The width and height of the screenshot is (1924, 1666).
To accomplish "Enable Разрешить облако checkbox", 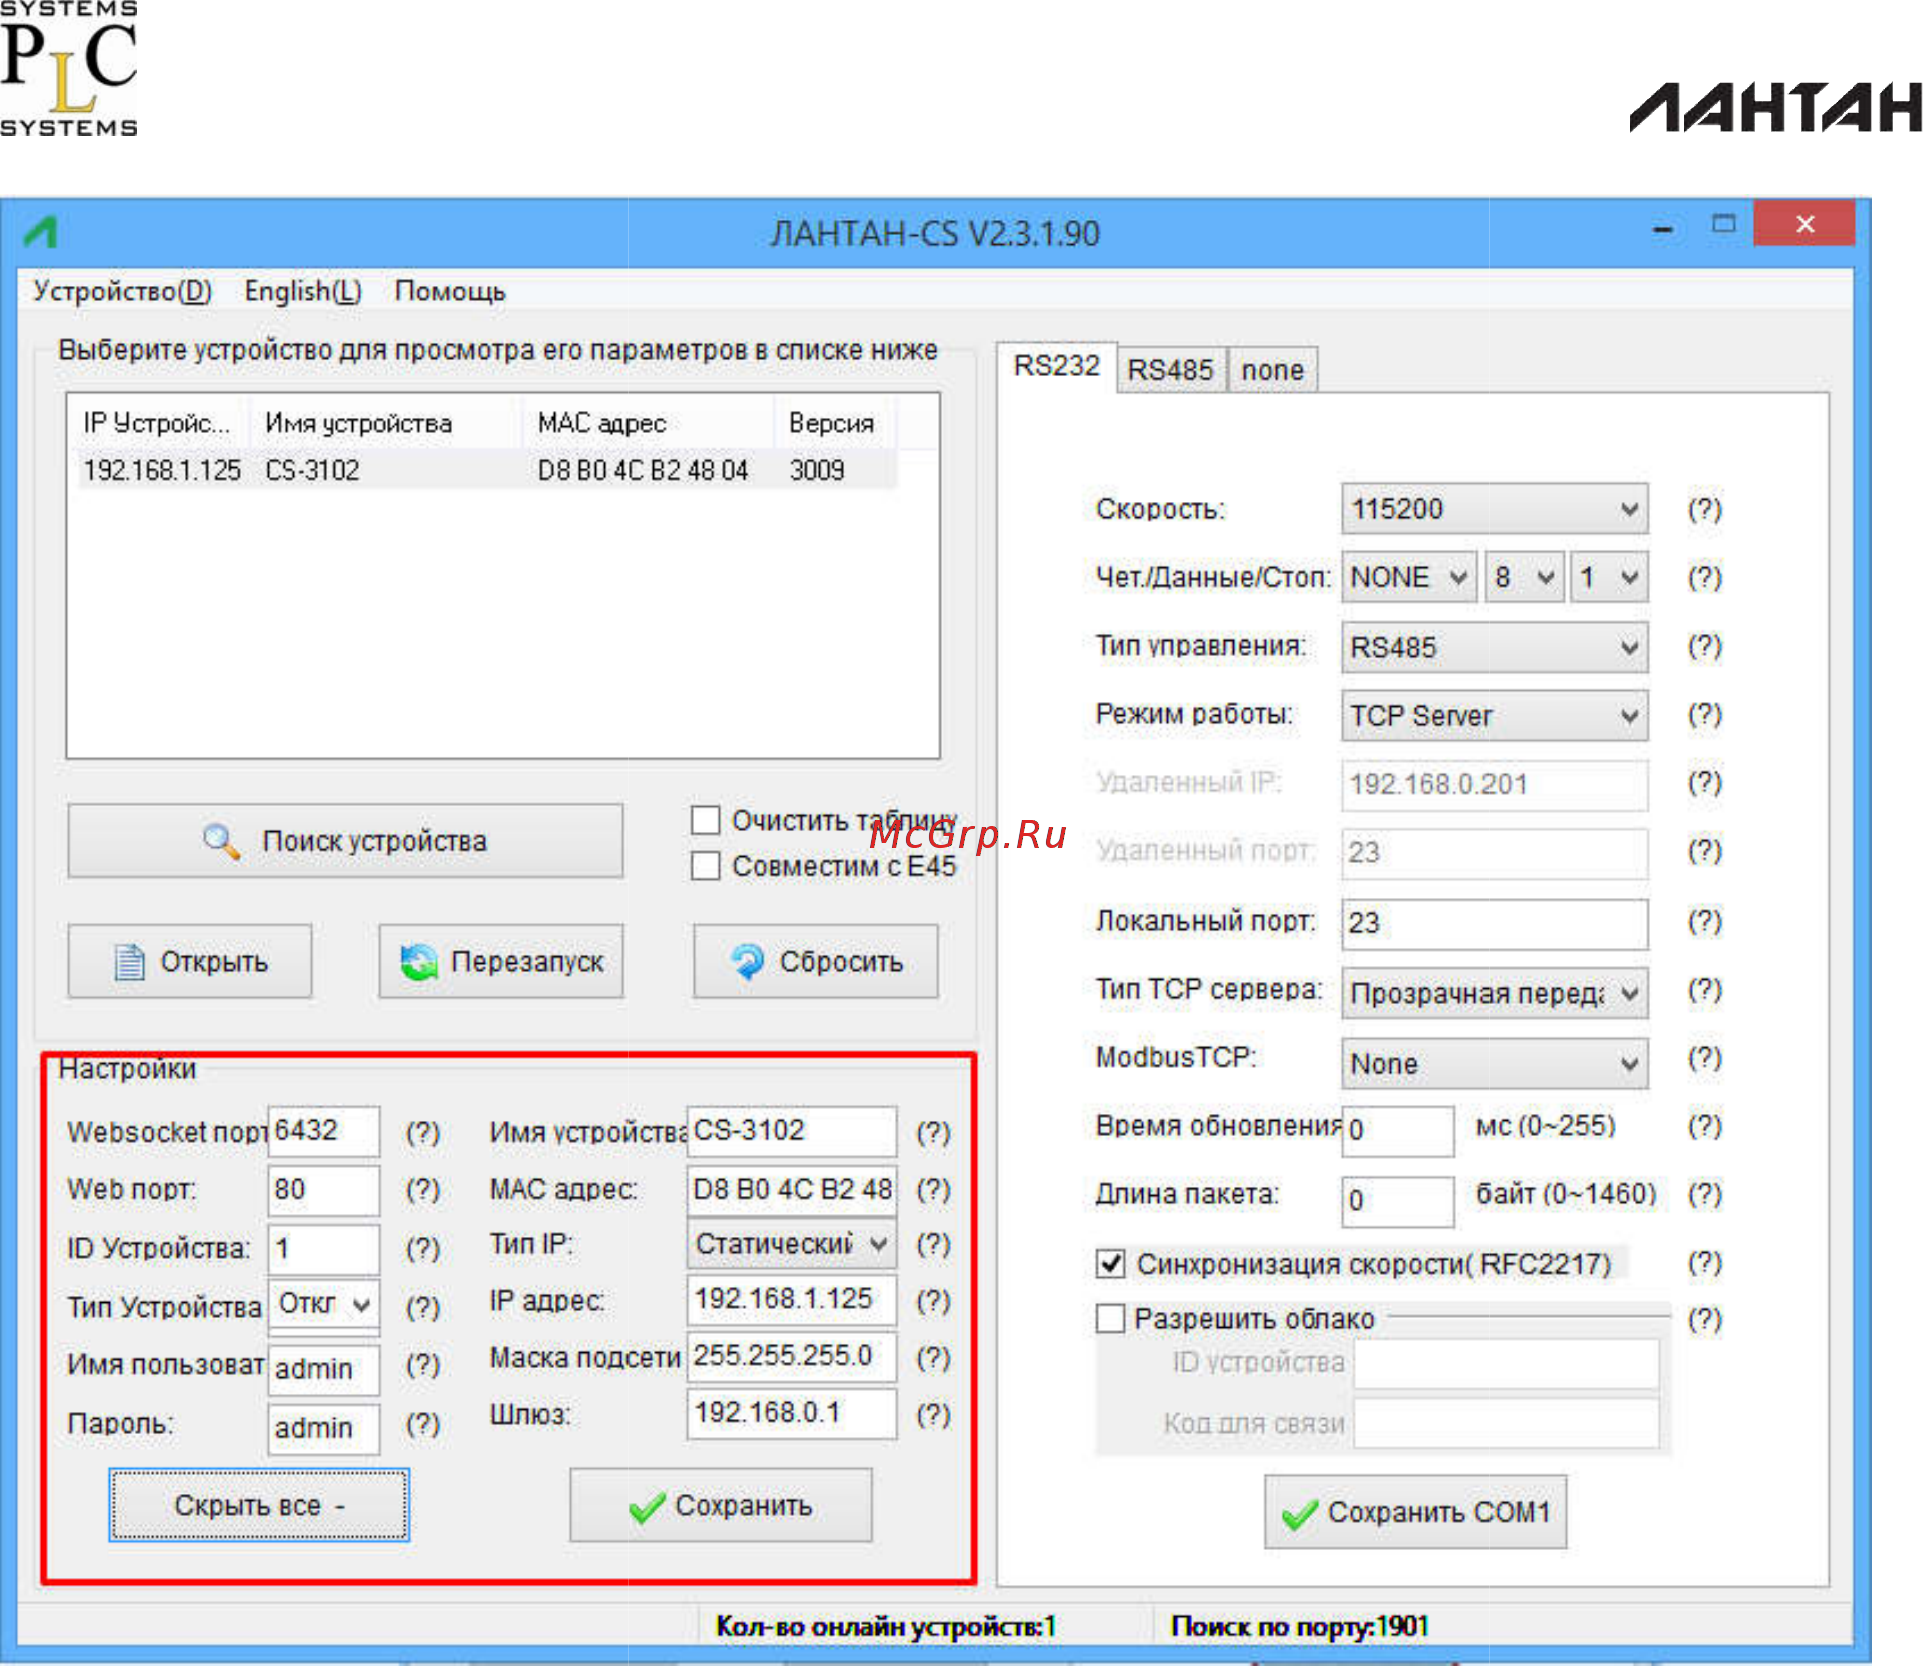I will tap(1110, 1319).
